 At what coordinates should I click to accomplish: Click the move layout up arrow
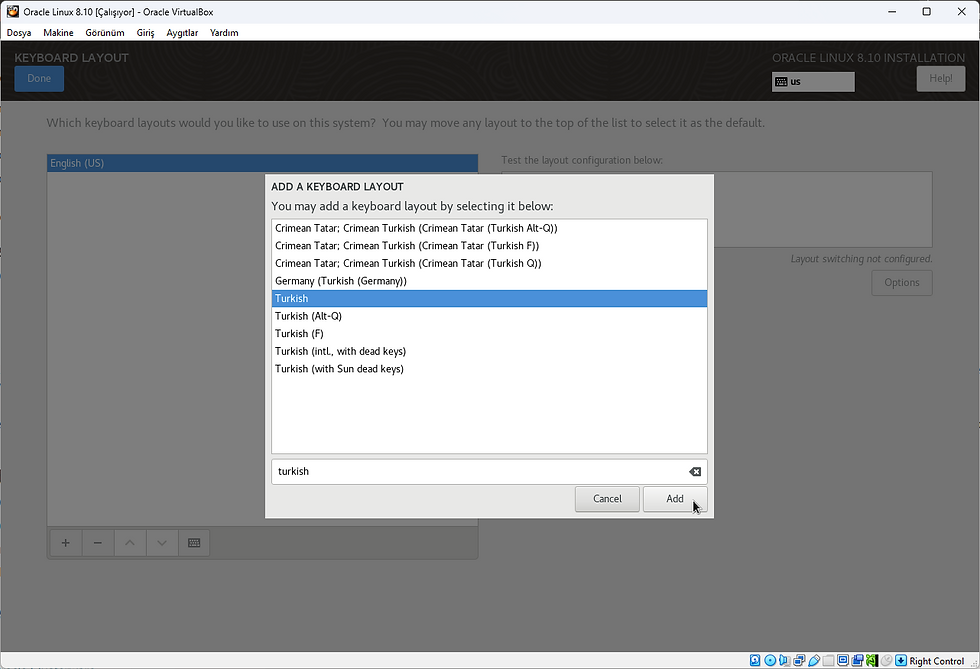coord(130,543)
